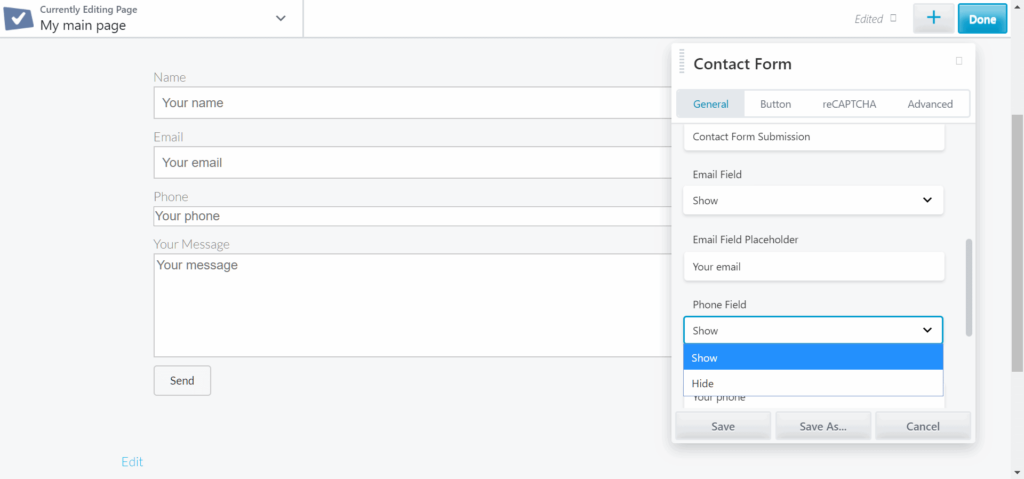Expand the page title chevron menu
The height and width of the screenshot is (479, 1024).
coord(280,19)
